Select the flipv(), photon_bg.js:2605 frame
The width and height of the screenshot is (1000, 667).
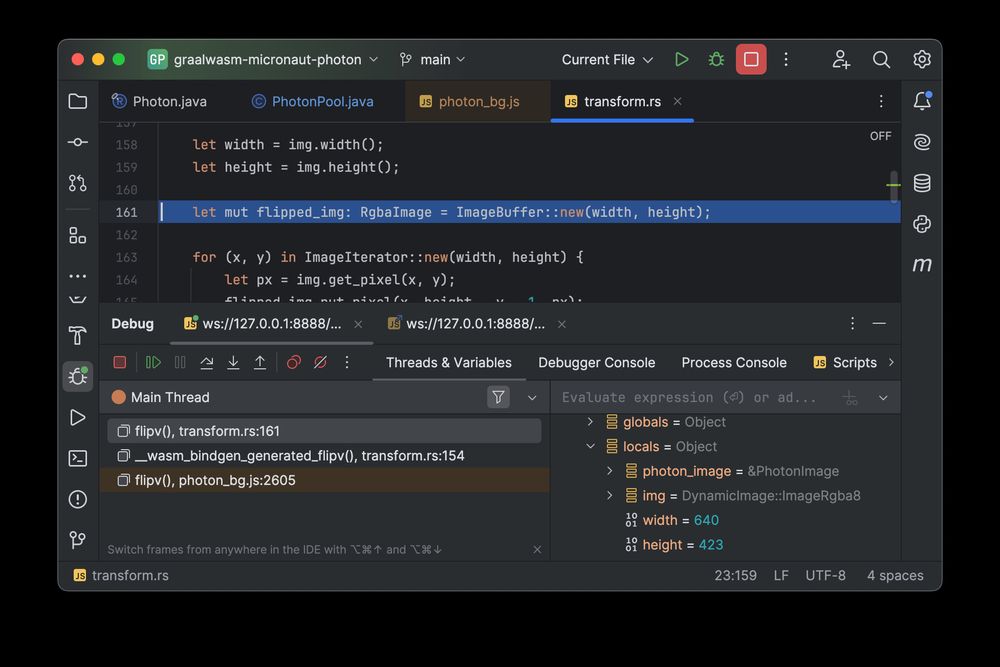[325, 480]
